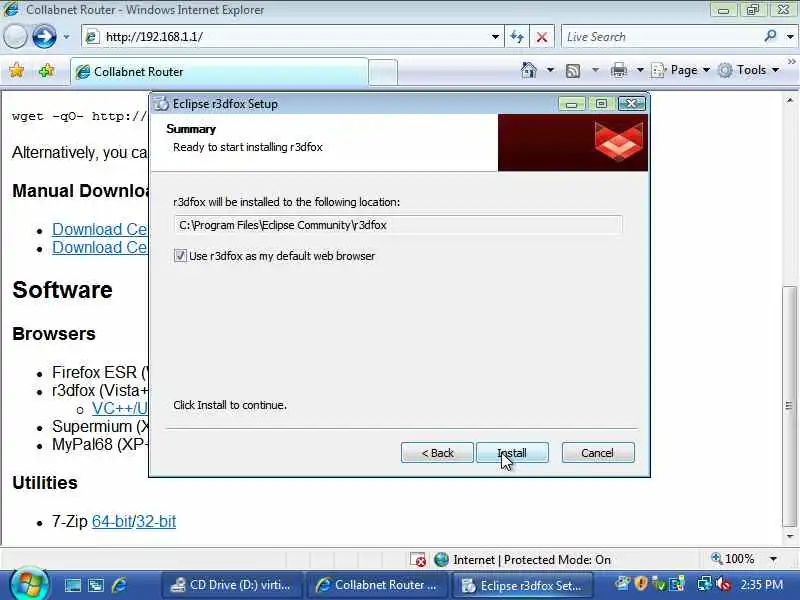Click scroll up arrow of page scrollbar
Image resolution: width=800 pixels, height=600 pixels.
(x=790, y=101)
